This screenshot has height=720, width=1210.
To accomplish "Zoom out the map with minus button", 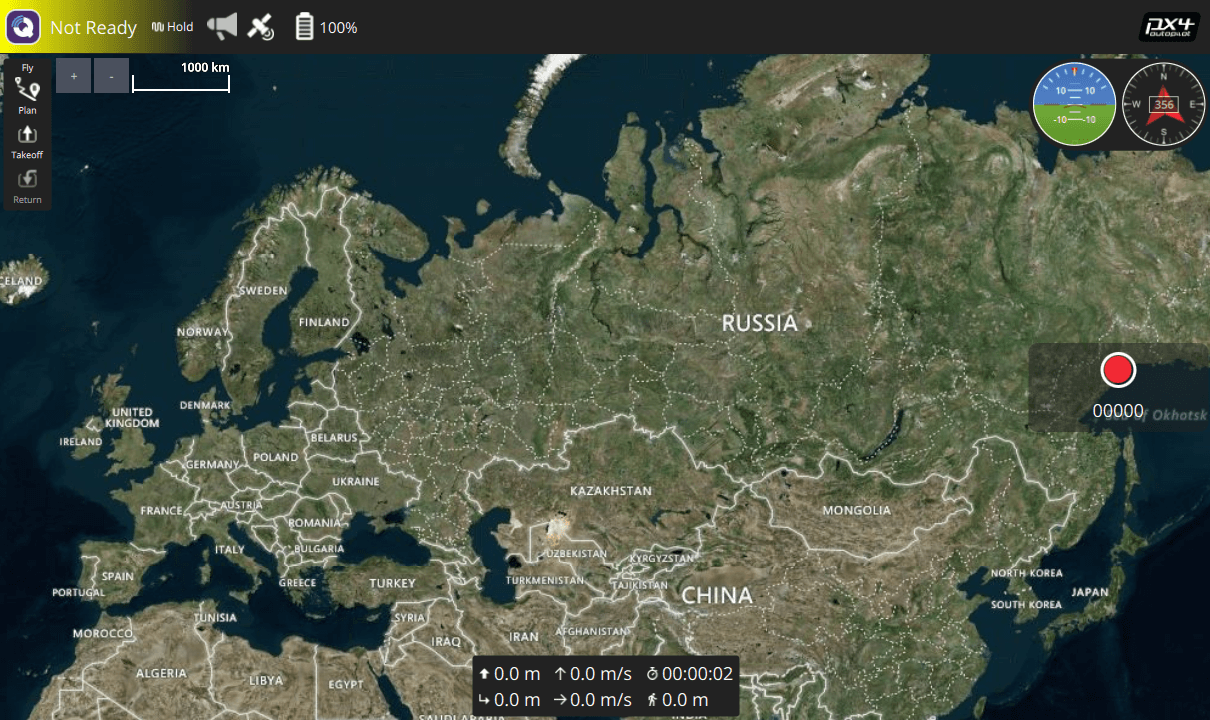I will tap(111, 76).
